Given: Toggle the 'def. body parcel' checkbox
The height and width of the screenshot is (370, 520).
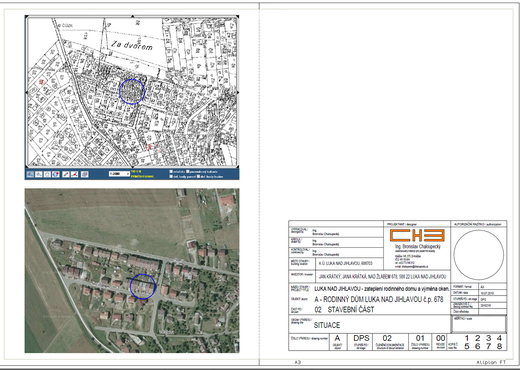Looking at the screenshot, I should point(171,177).
